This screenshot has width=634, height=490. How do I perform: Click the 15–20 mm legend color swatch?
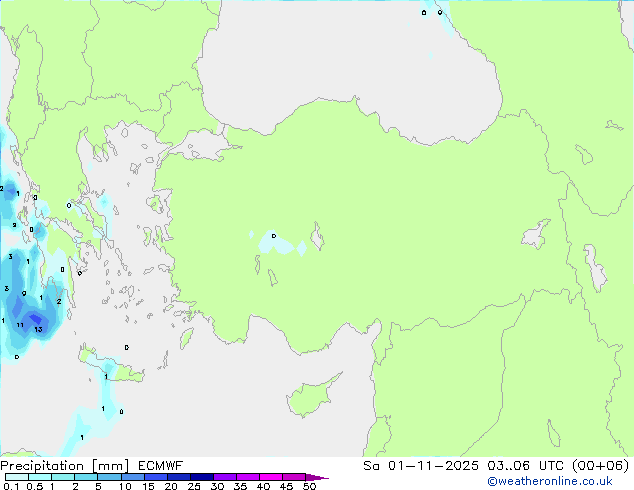click(x=155, y=477)
